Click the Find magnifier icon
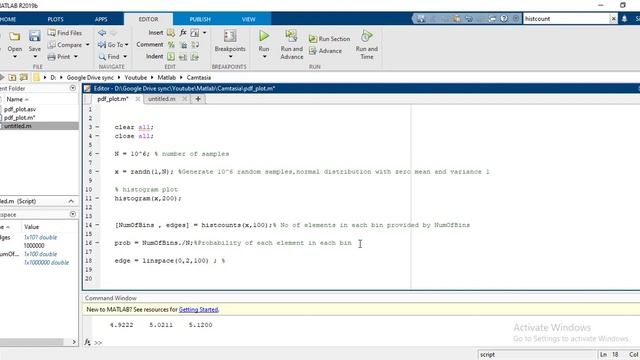The image size is (640, 360). 102,57
